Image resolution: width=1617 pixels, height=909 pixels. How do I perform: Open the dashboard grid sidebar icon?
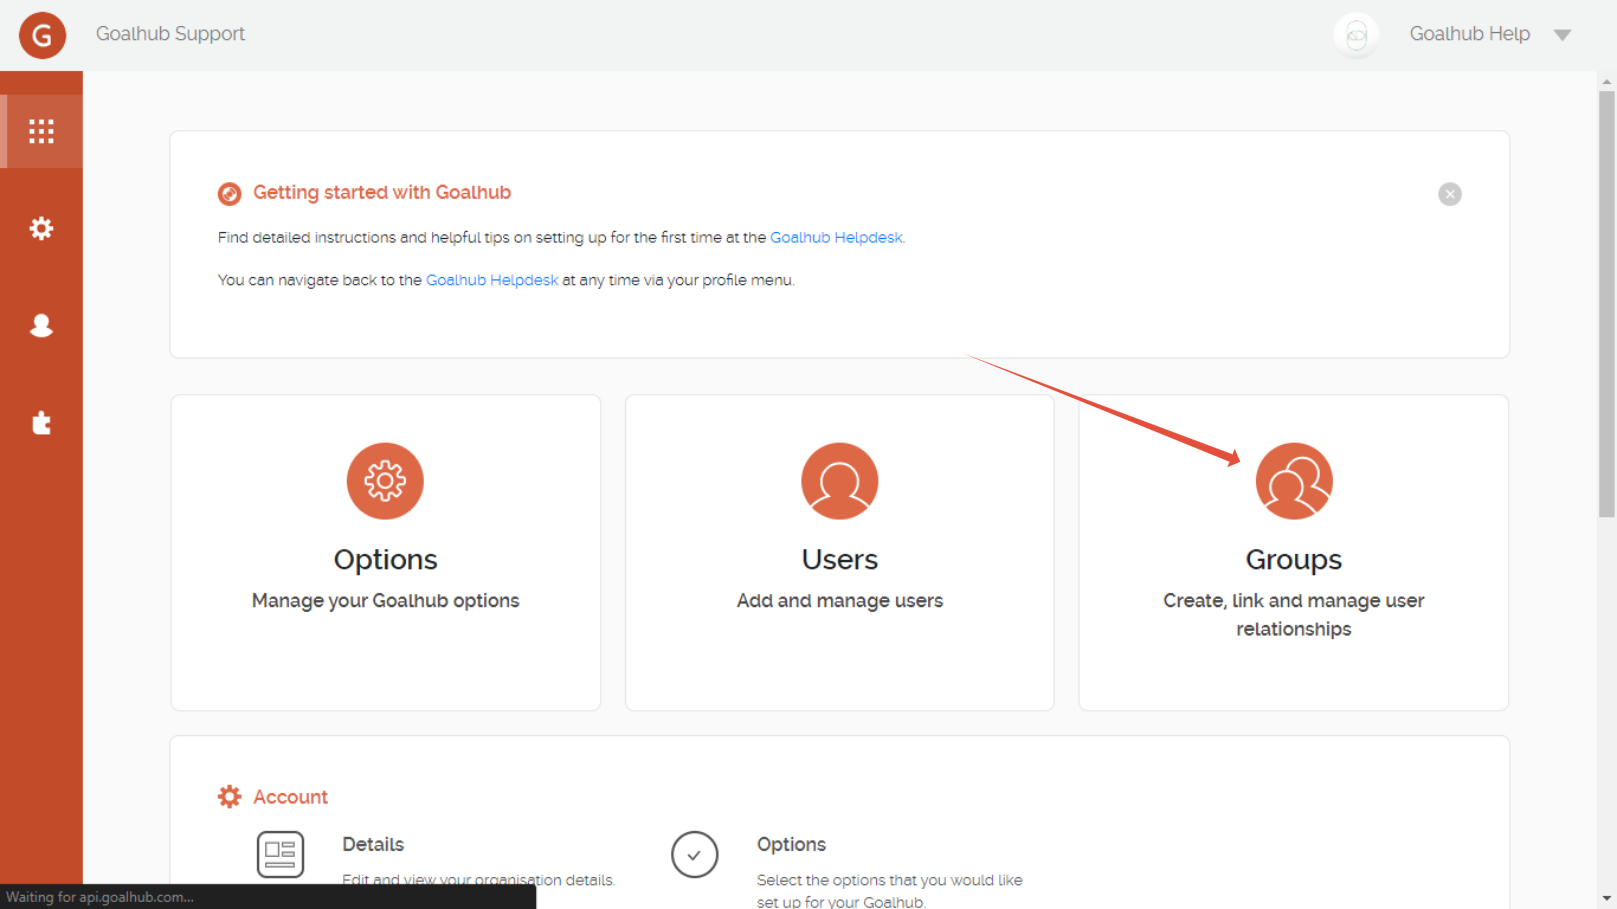pos(41,131)
